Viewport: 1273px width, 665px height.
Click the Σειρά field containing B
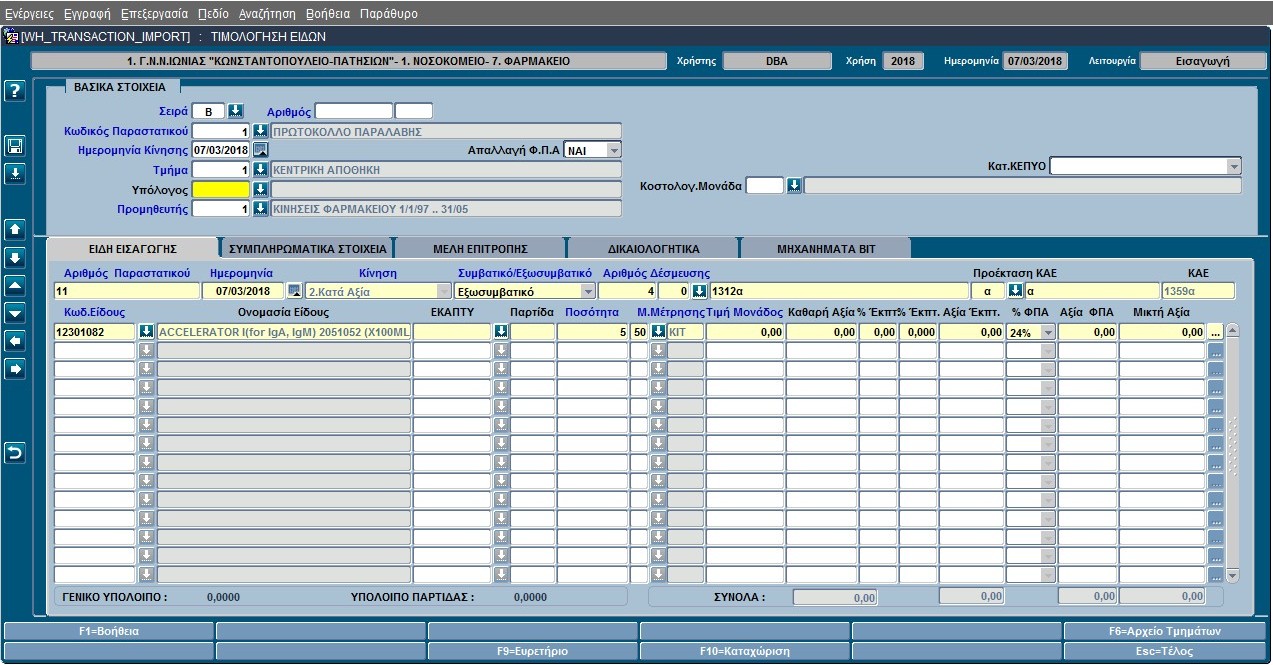click(208, 111)
